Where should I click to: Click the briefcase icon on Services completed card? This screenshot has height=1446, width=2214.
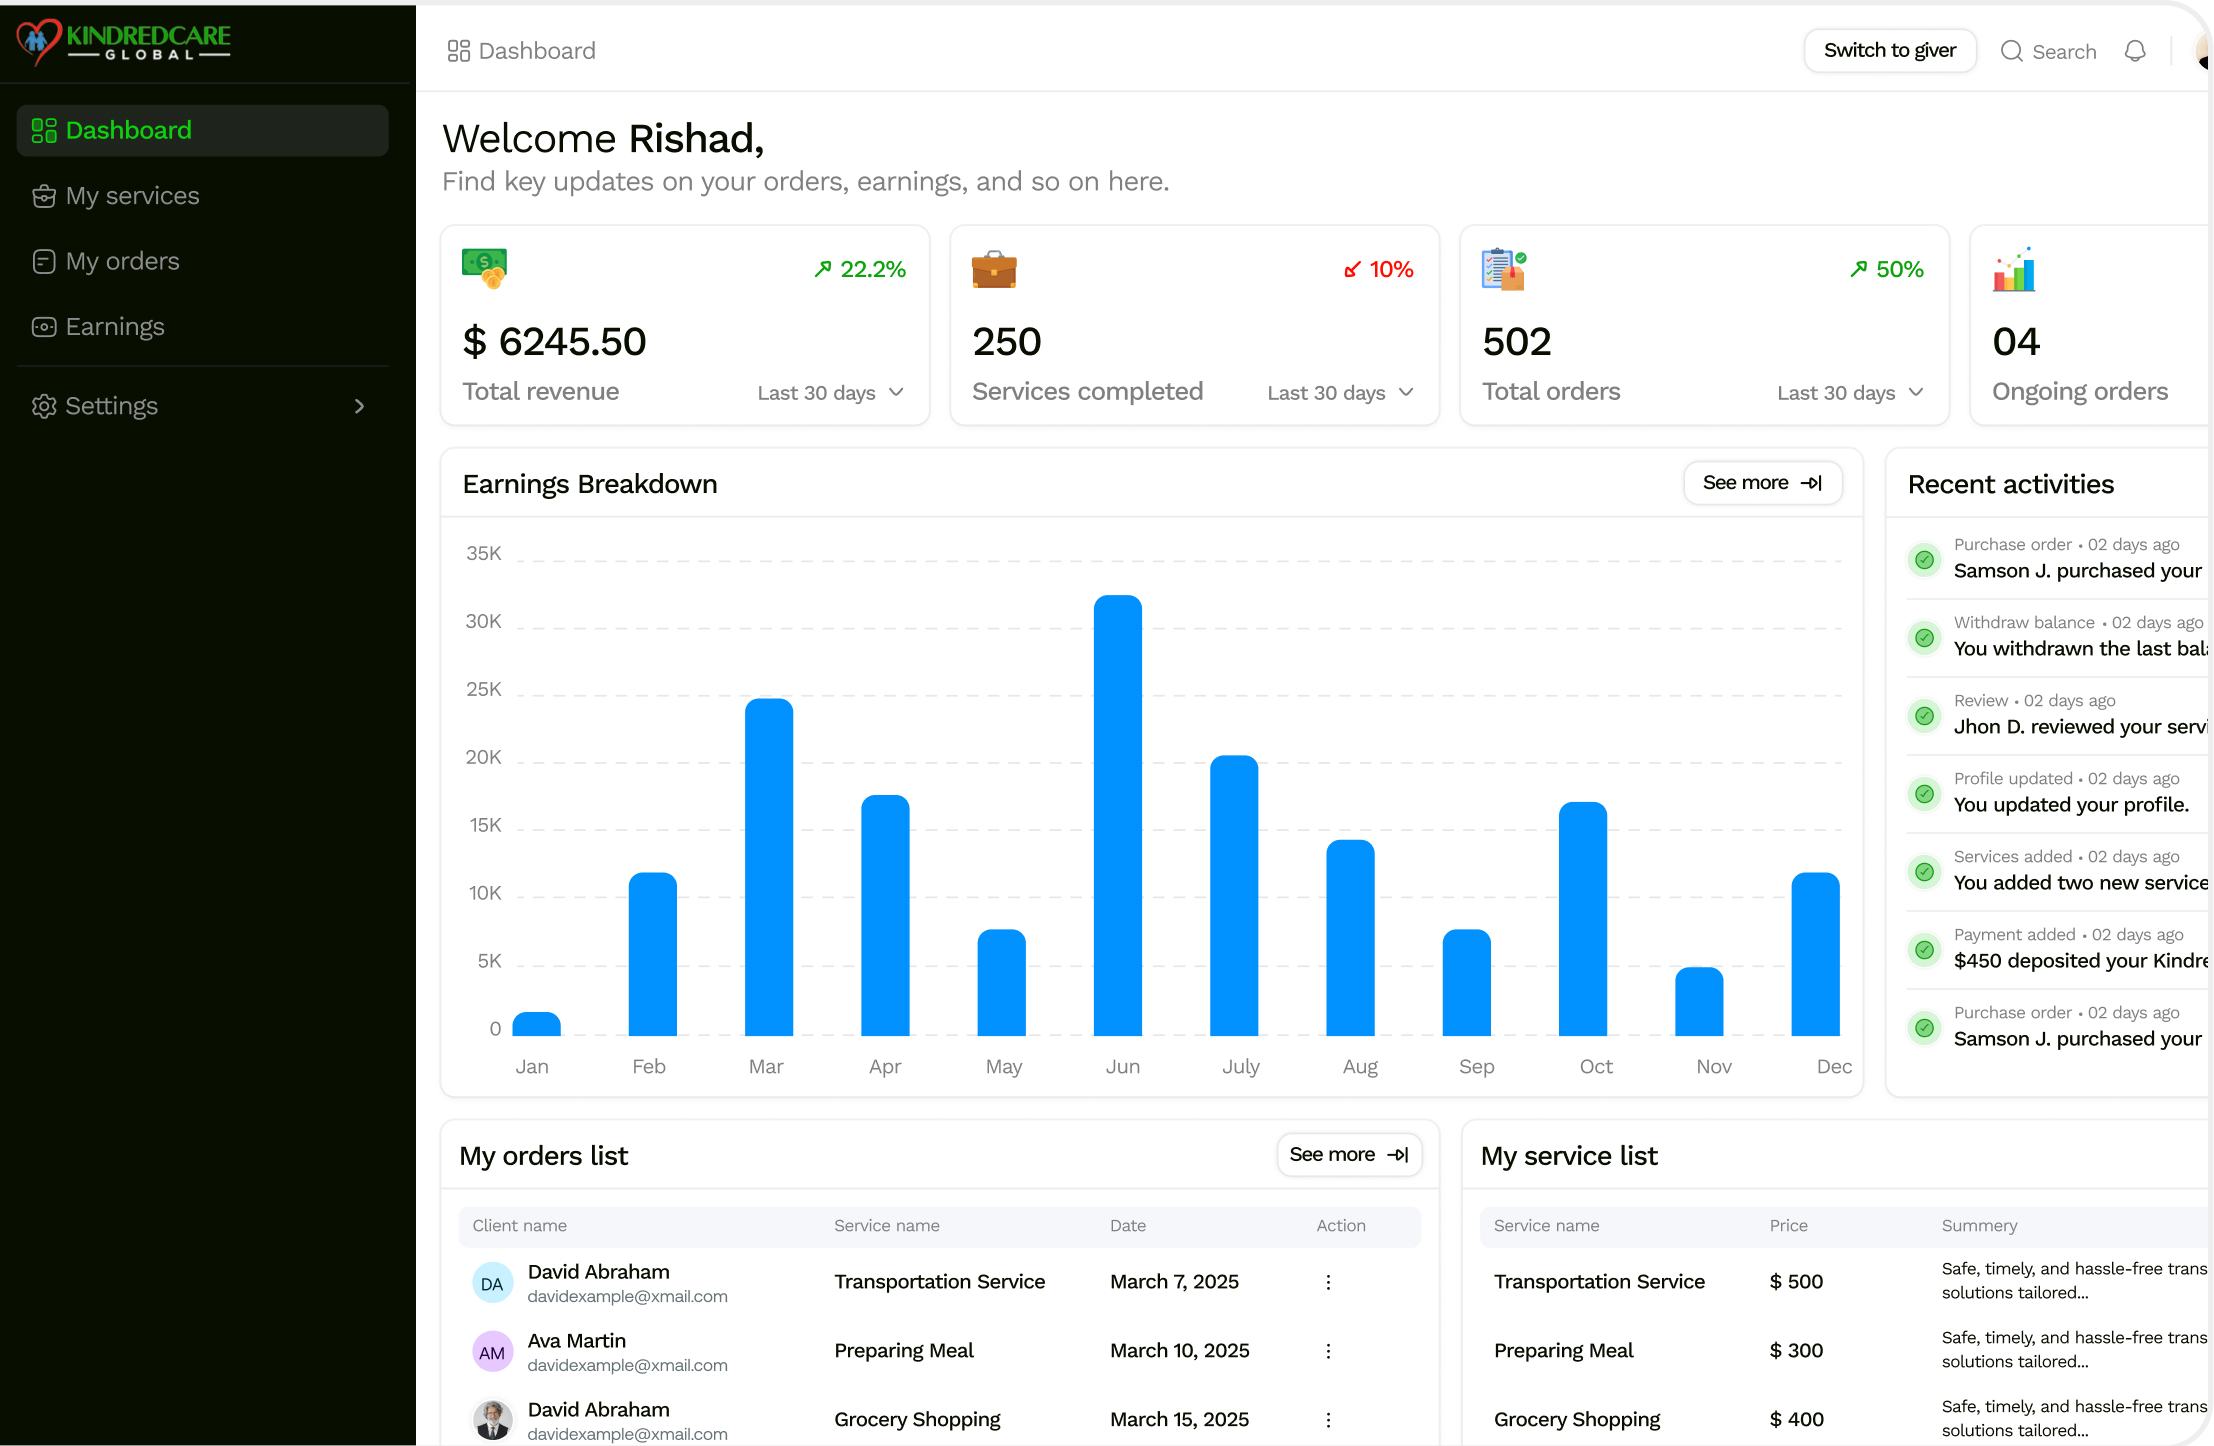pyautogui.click(x=994, y=269)
